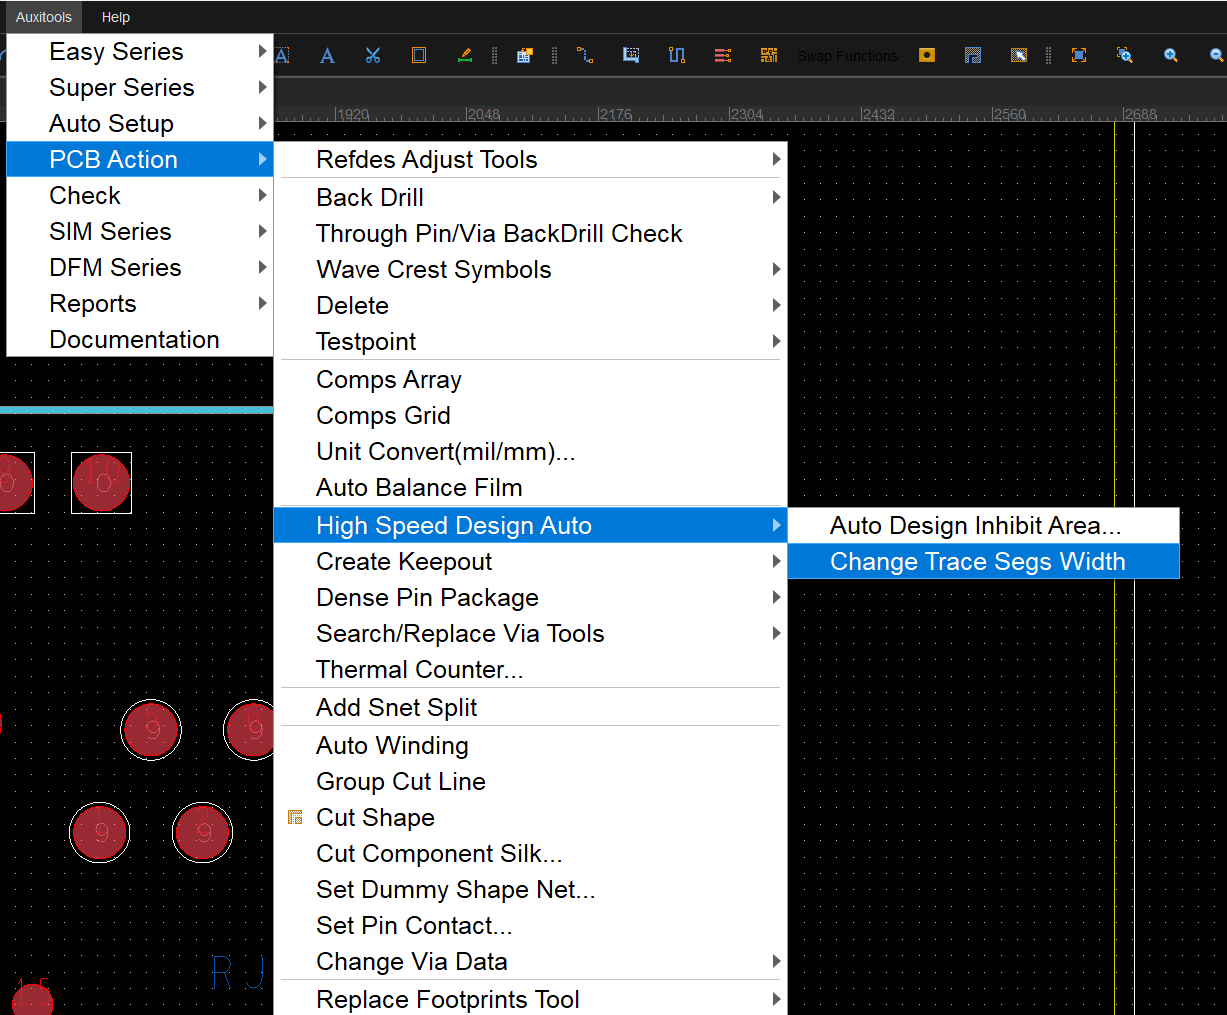Select Change Trace Segs Width

(977, 562)
